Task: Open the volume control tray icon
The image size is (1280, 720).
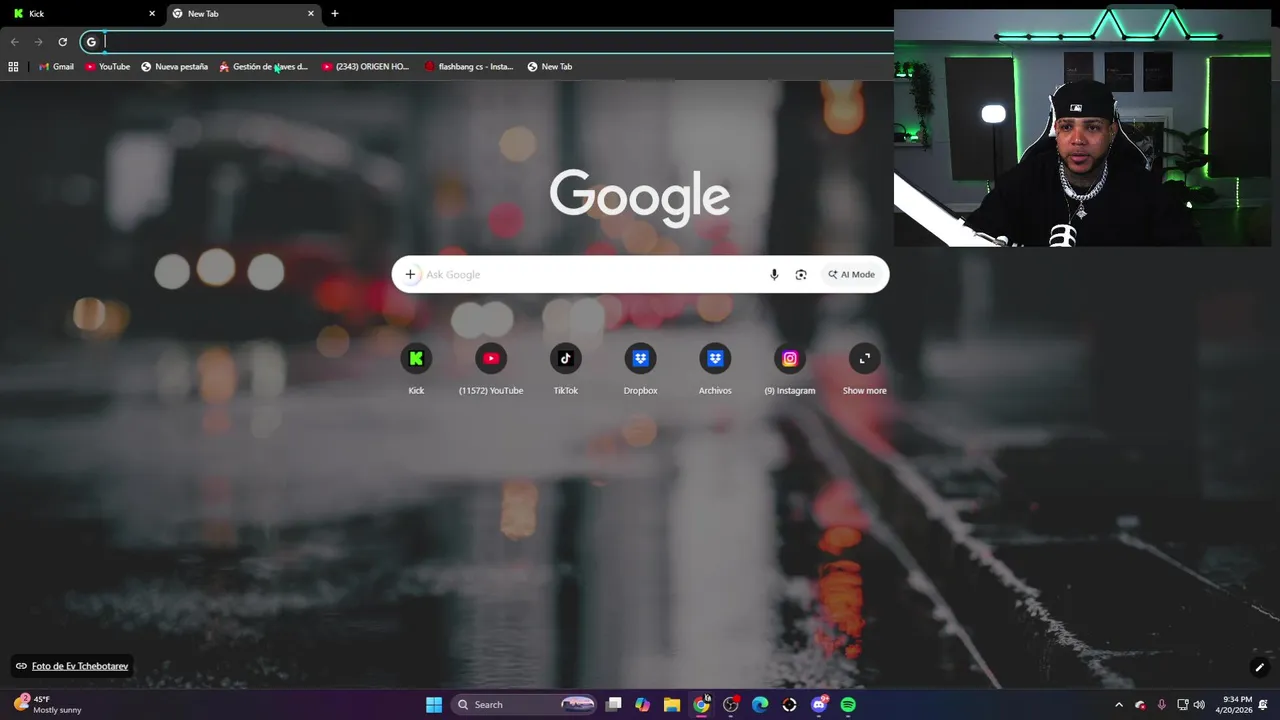Action: tap(1199, 705)
